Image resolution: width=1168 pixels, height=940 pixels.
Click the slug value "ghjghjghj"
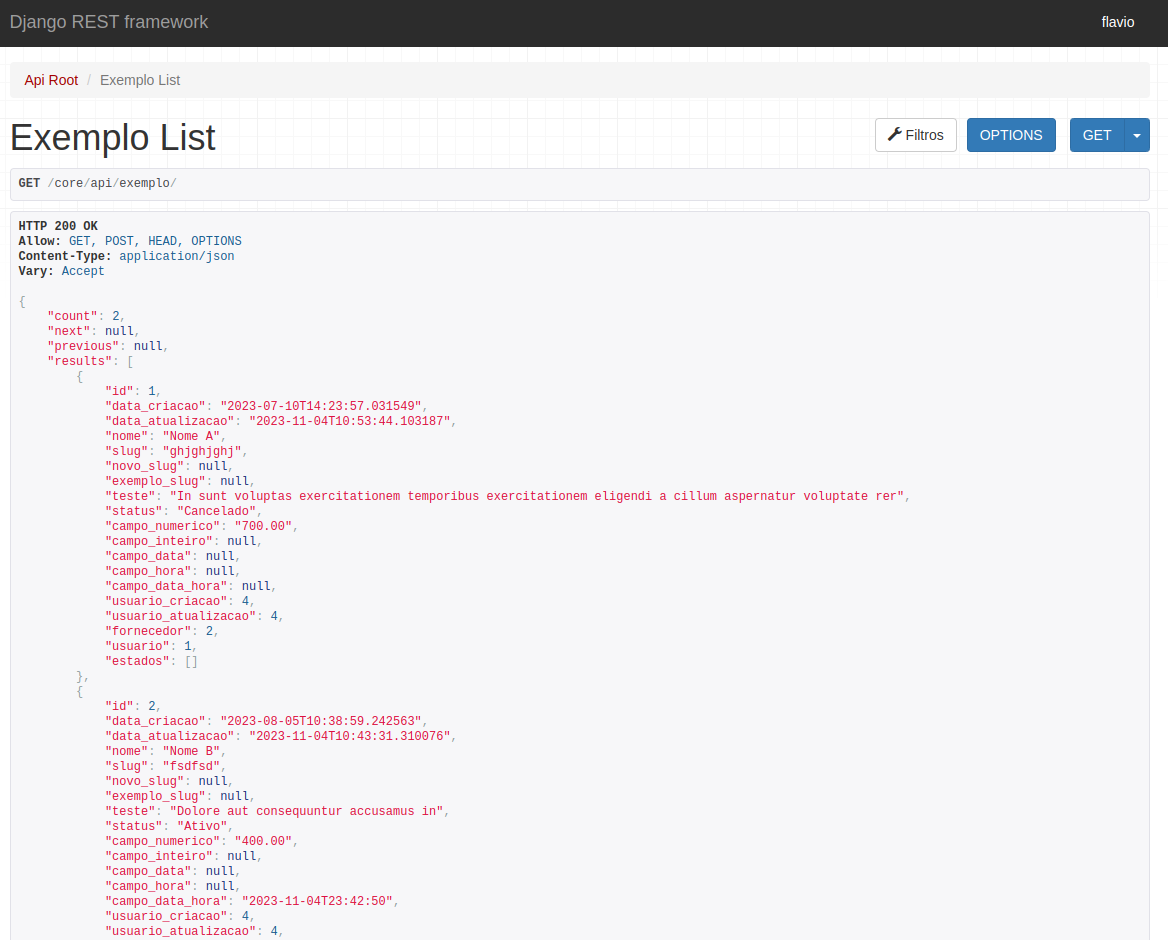pos(204,451)
